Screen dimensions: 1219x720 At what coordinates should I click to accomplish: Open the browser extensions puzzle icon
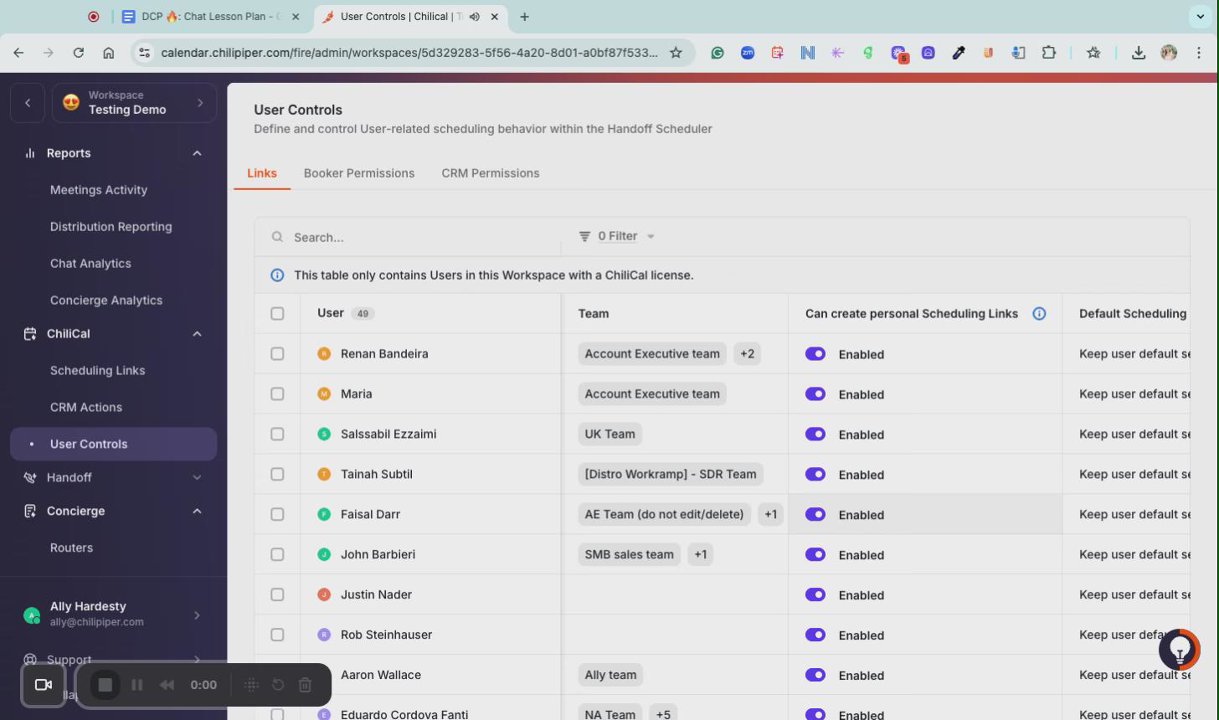pyautogui.click(x=1049, y=53)
